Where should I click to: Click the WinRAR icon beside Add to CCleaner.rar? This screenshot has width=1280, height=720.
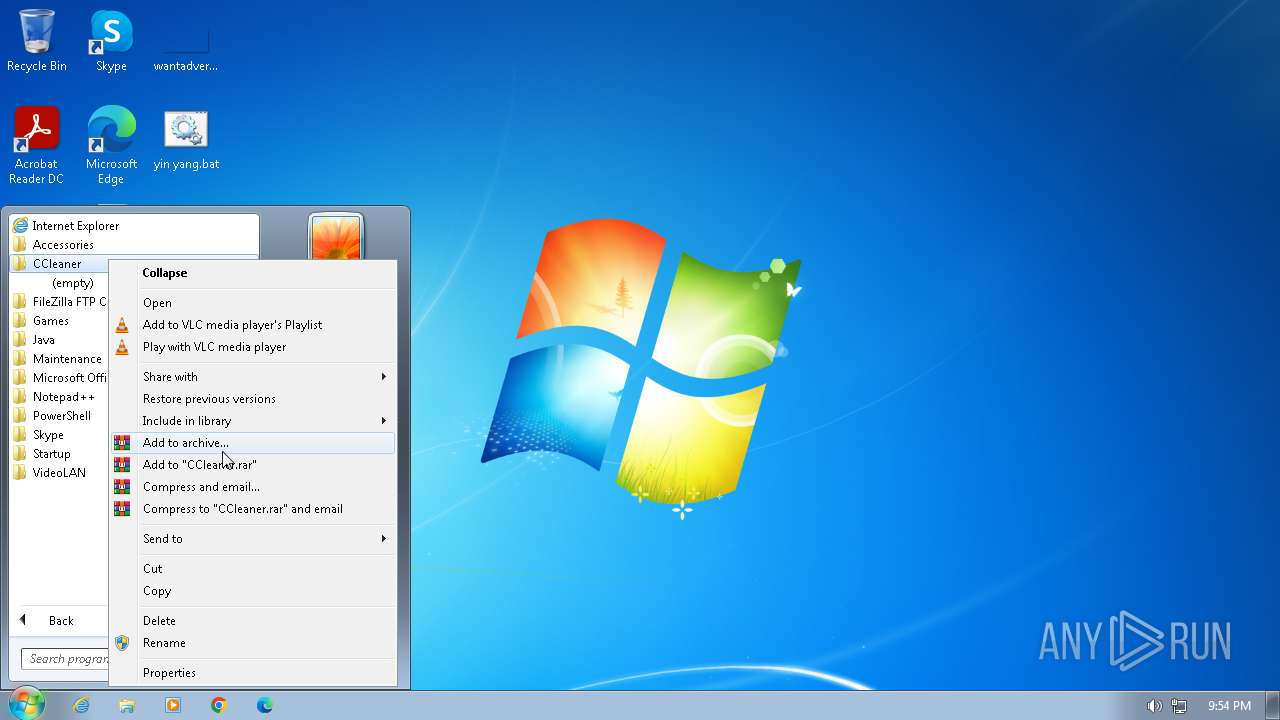click(122, 465)
